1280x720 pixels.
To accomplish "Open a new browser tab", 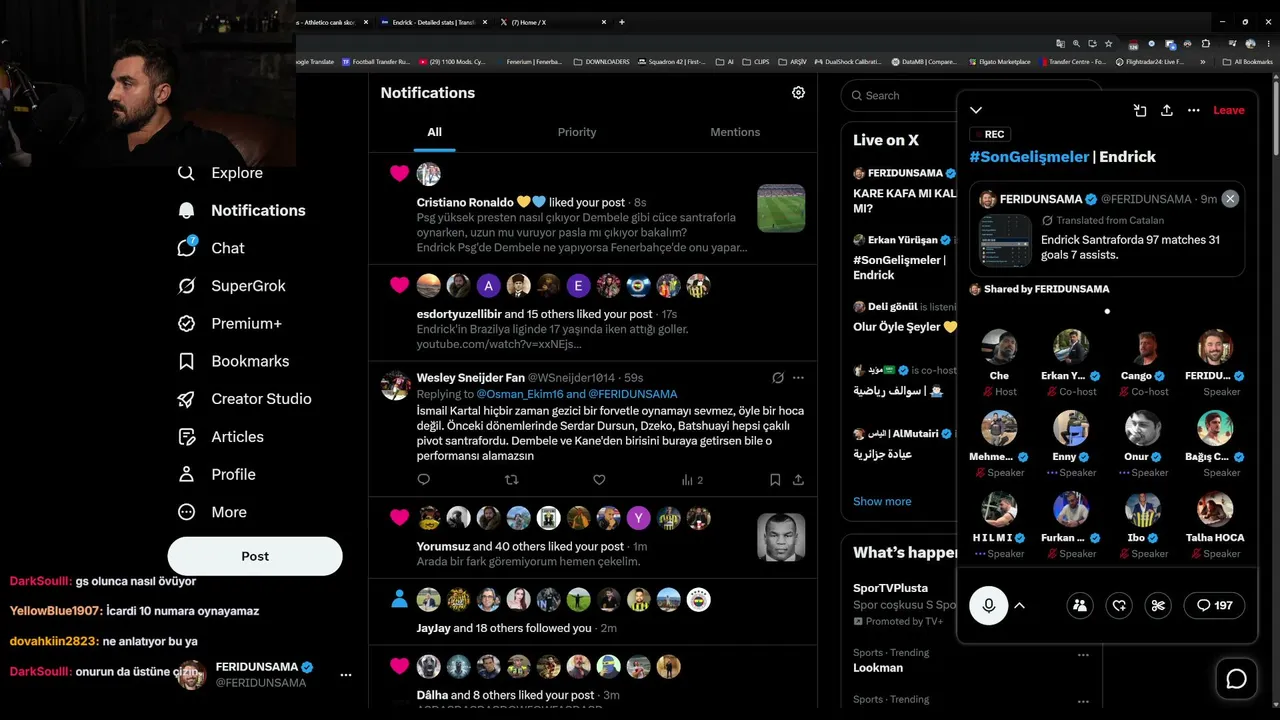I will coord(622,22).
